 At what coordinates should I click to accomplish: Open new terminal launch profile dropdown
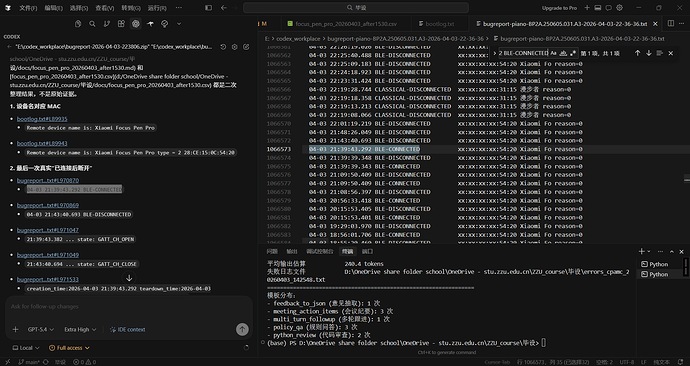[x=650, y=252]
